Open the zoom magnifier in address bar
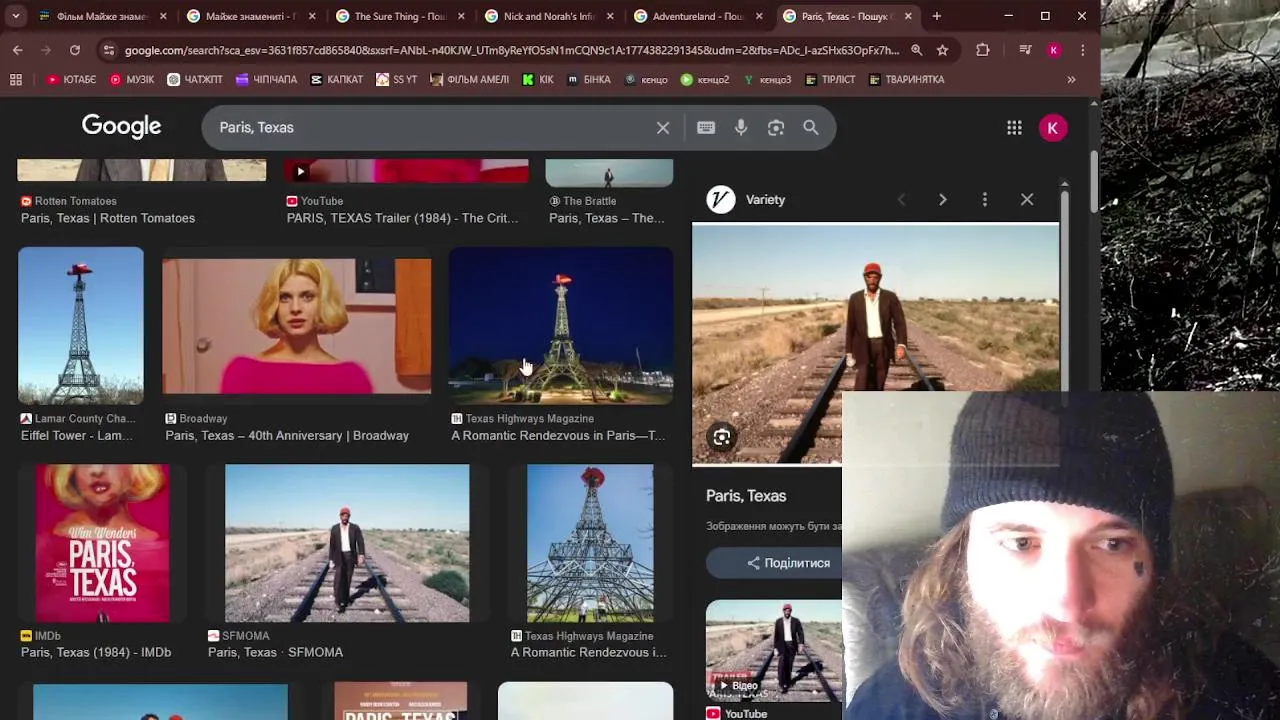1280x720 pixels. coord(916,50)
